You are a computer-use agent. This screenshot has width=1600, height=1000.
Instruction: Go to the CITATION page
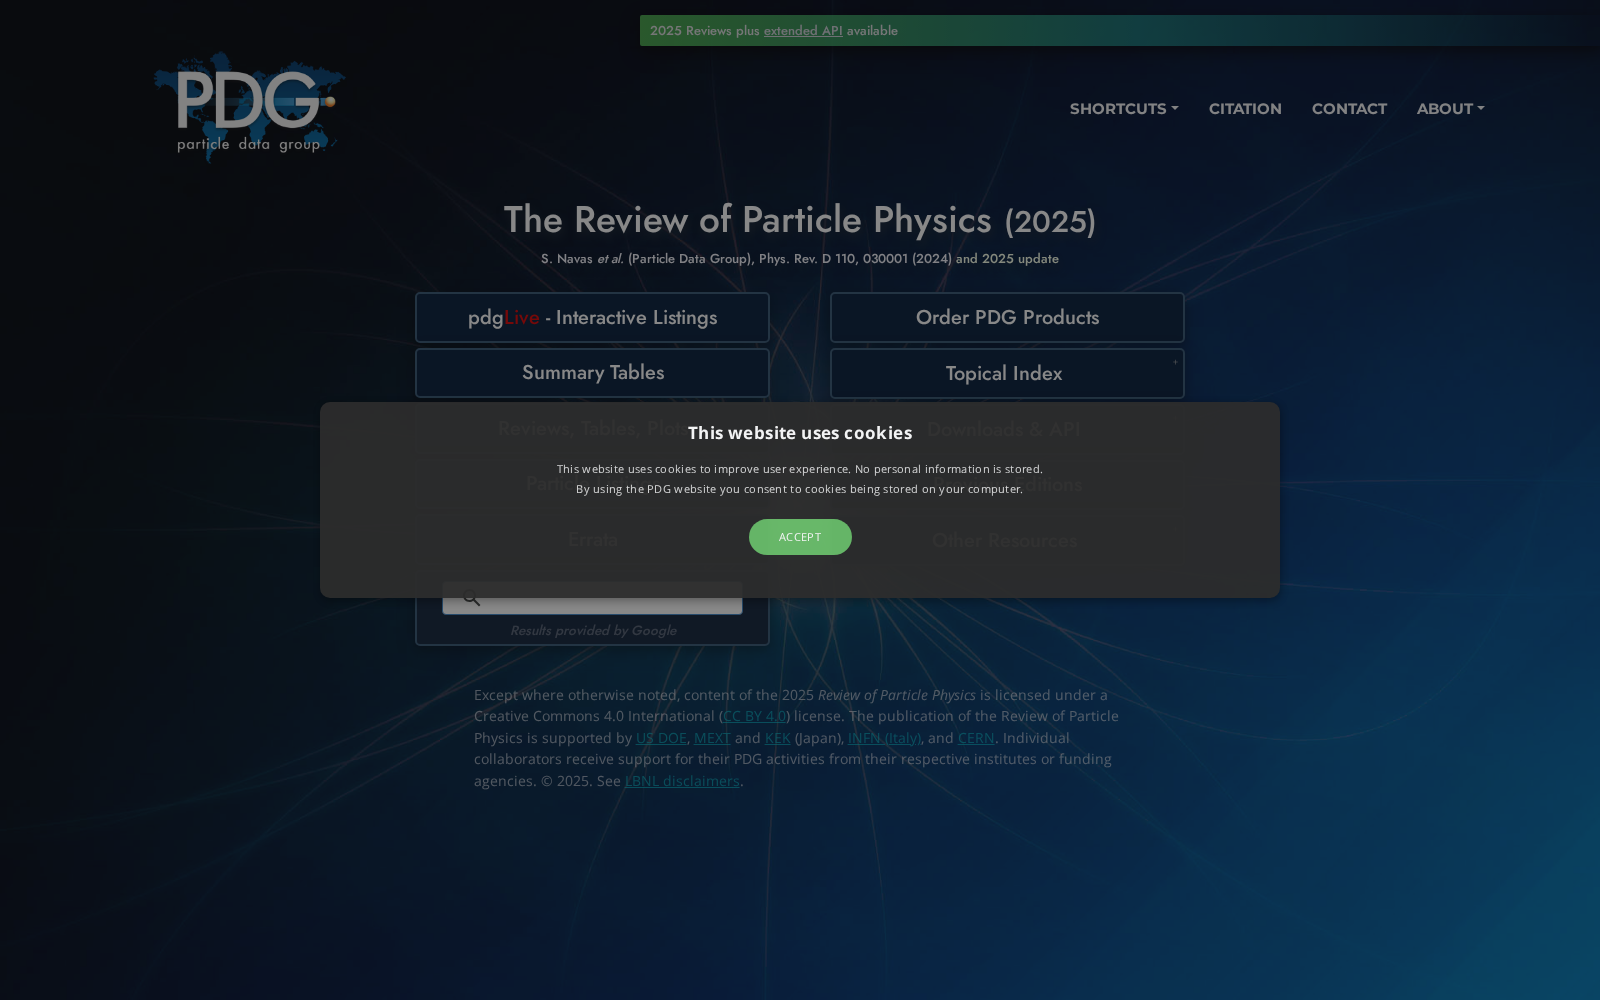(x=1245, y=109)
